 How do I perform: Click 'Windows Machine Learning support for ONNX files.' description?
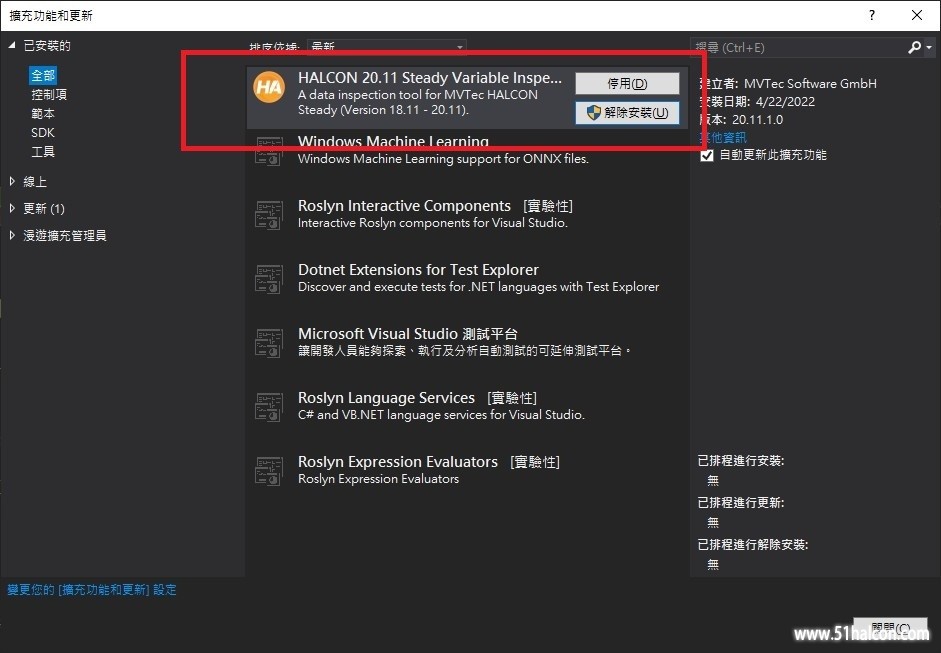[x=443, y=159]
